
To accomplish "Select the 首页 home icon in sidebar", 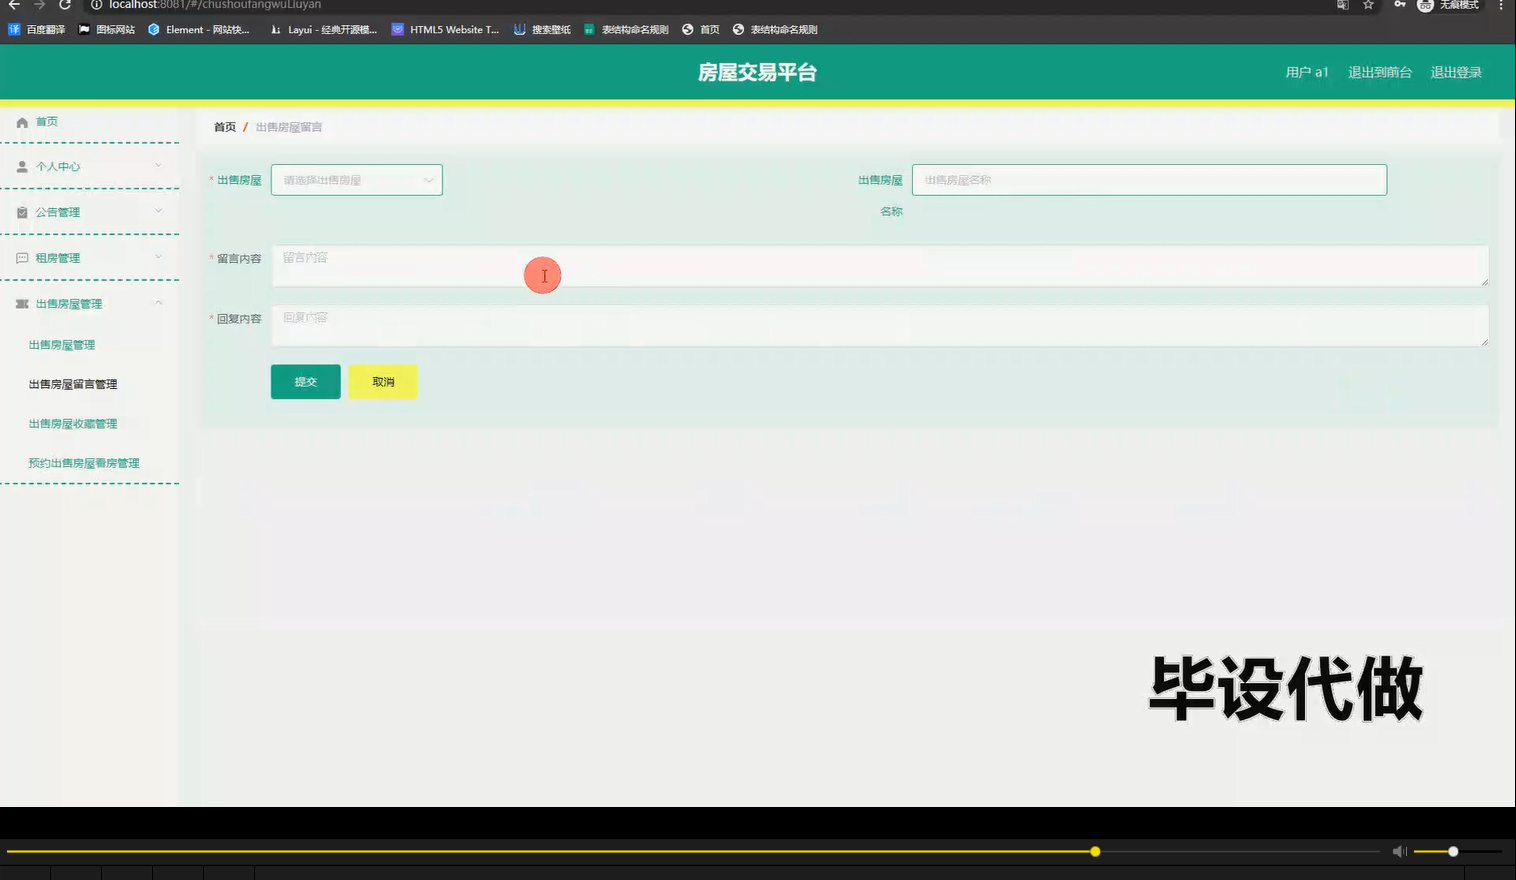I will coord(21,121).
